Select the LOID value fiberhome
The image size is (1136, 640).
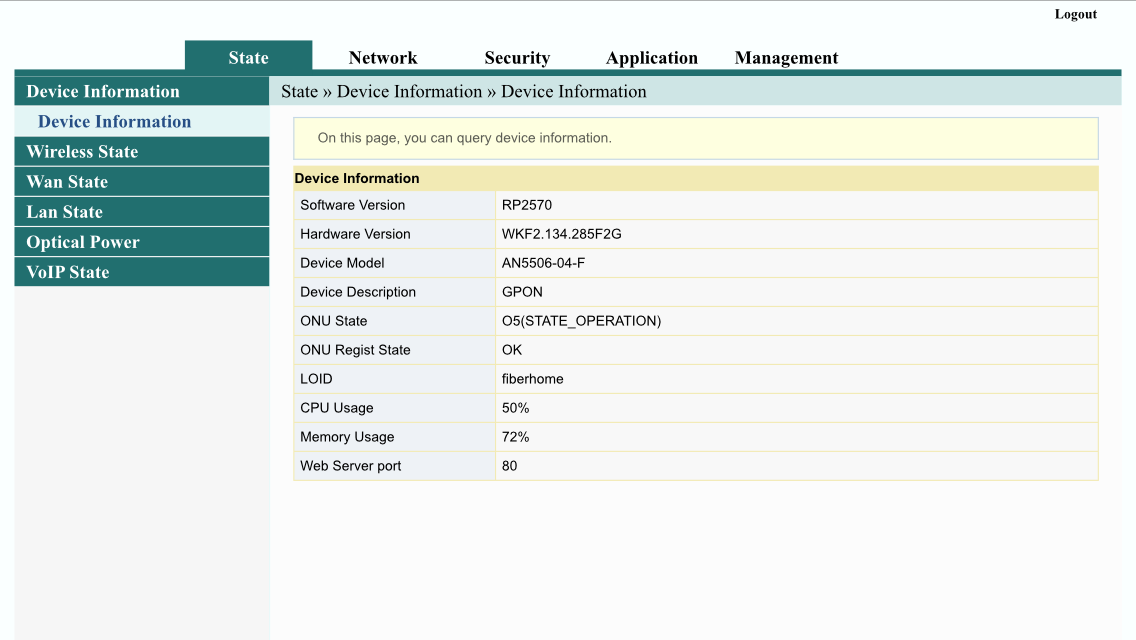(x=532, y=379)
